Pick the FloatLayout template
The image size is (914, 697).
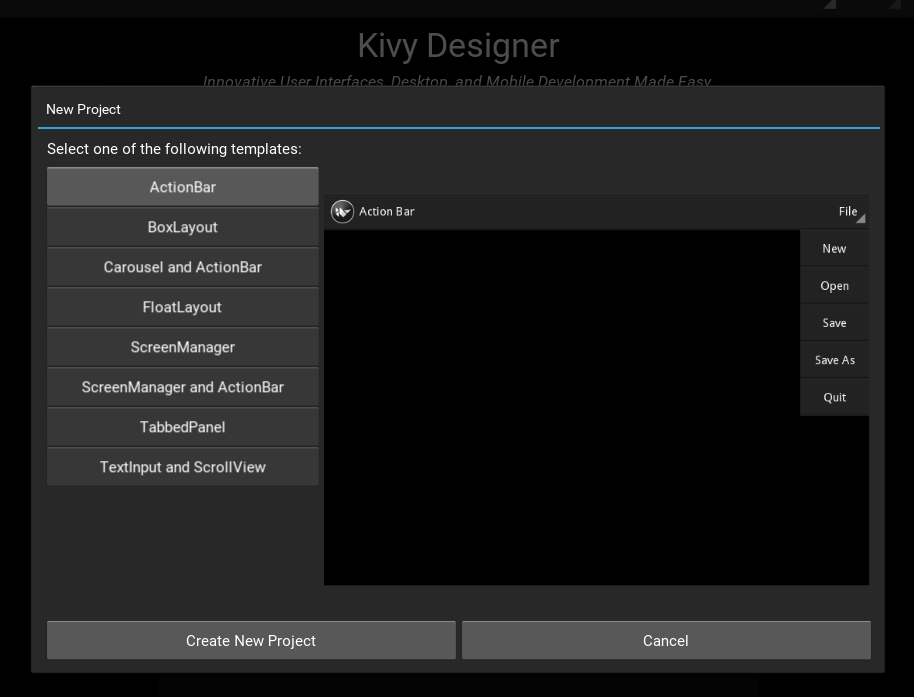click(182, 307)
